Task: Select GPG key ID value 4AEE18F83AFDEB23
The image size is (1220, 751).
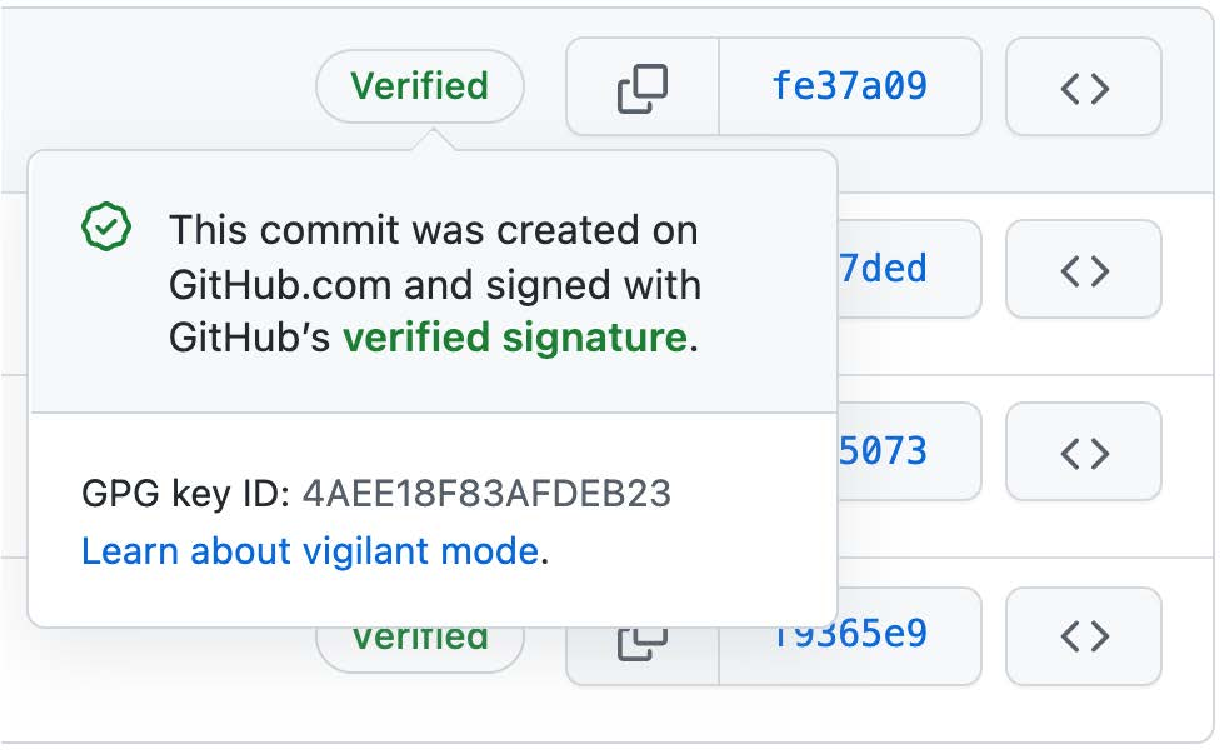Action: (x=486, y=494)
